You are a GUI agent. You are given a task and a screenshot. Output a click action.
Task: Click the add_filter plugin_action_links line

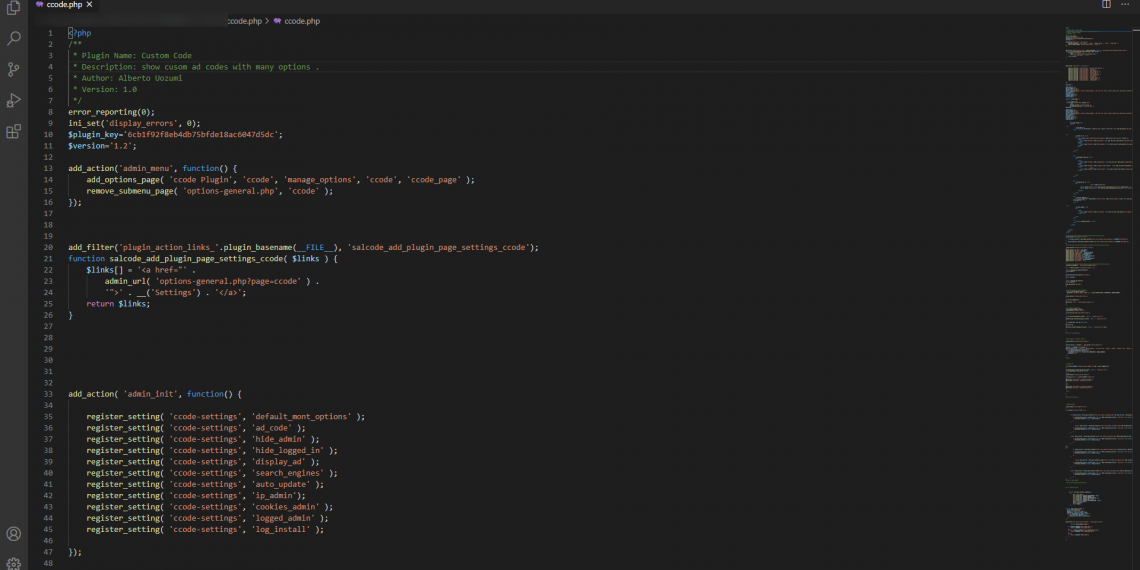click(x=303, y=247)
